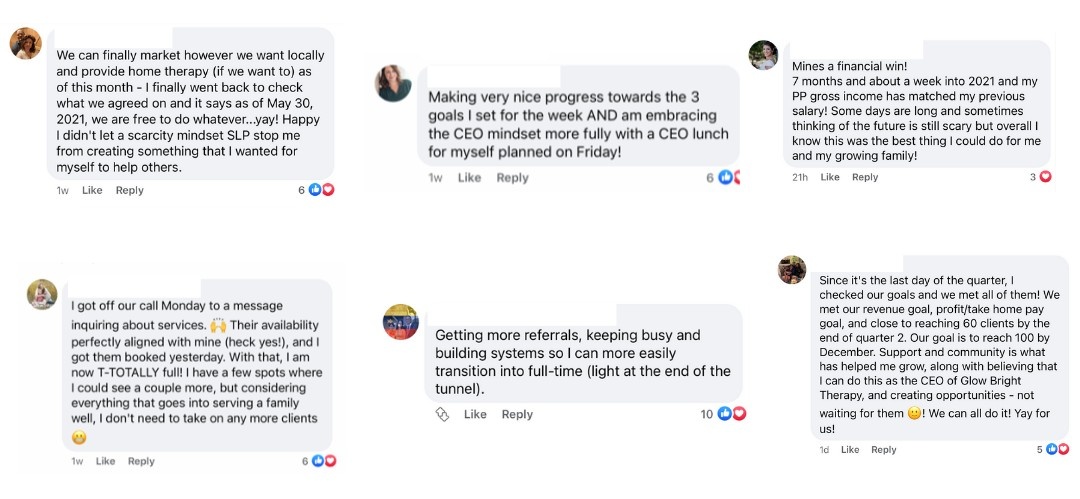The height and width of the screenshot is (499, 1080).
Task: Click avatar beside the "Mines a financial win" comment
Action: tap(764, 55)
